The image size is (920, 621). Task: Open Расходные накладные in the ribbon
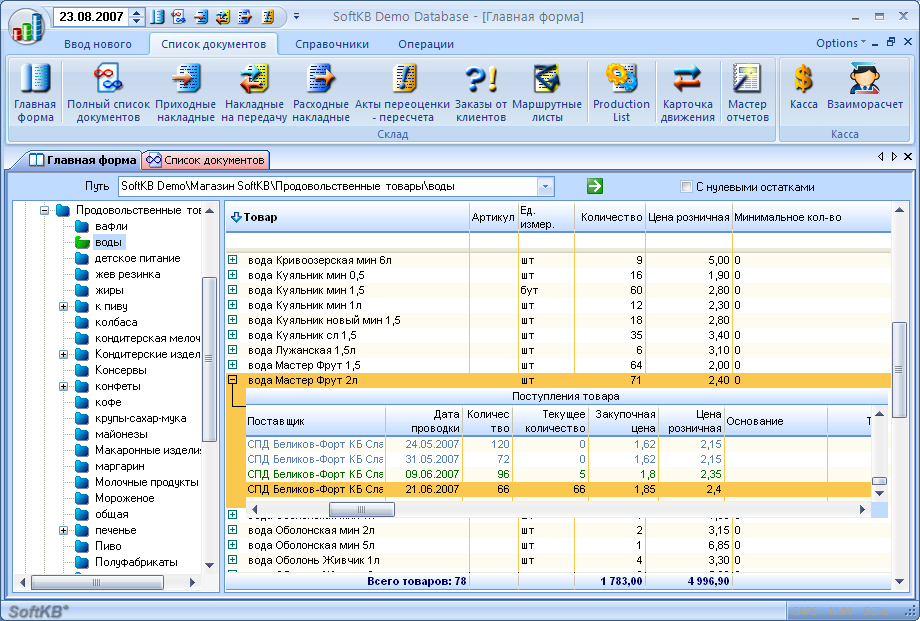(x=321, y=93)
